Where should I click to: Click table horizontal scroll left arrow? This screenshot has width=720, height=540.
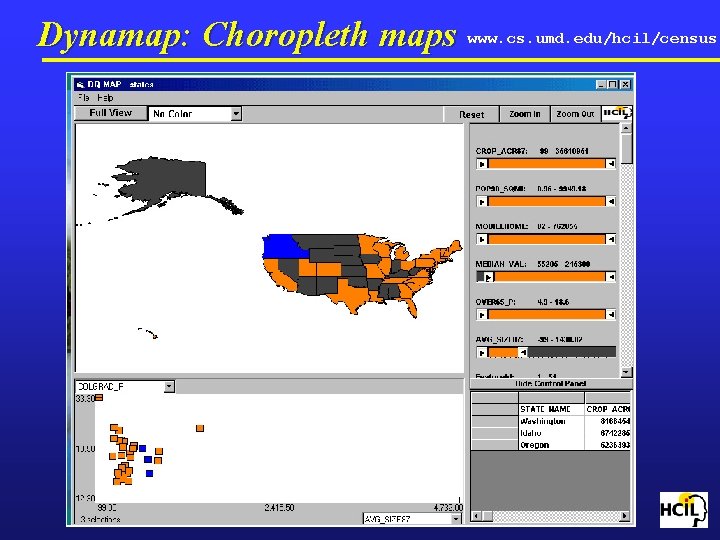click(476, 516)
